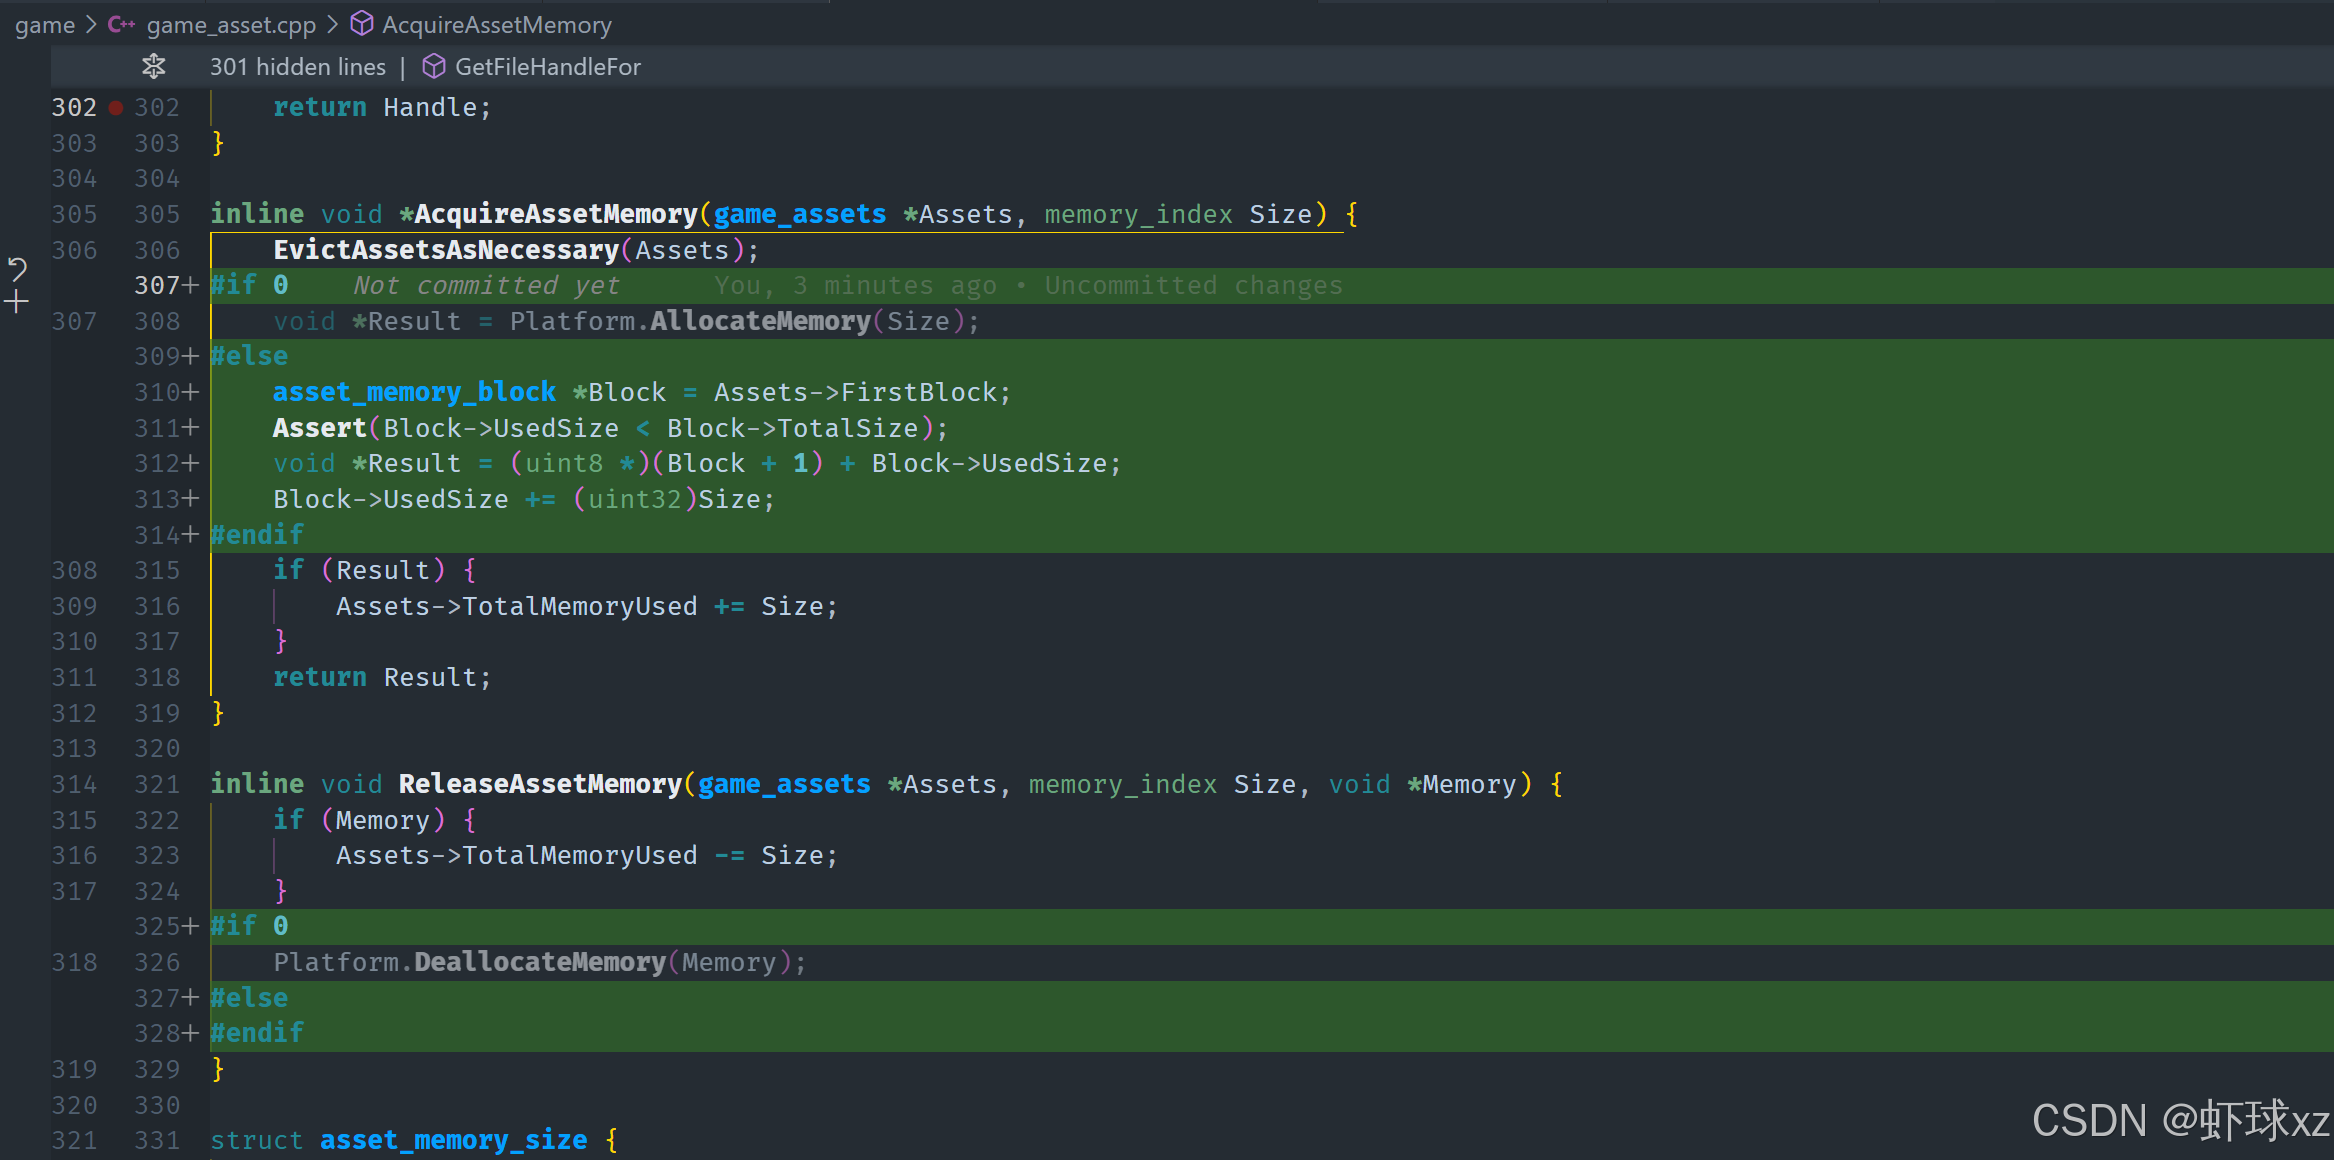Click the AcquireAssetMemory function name in code

[555, 214]
